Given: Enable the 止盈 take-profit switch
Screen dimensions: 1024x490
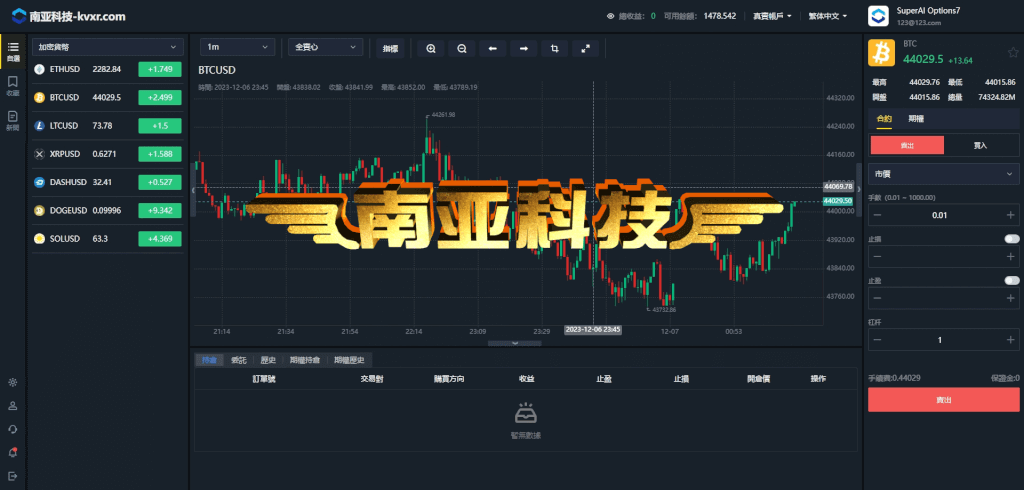Looking at the screenshot, I should click(1012, 280).
